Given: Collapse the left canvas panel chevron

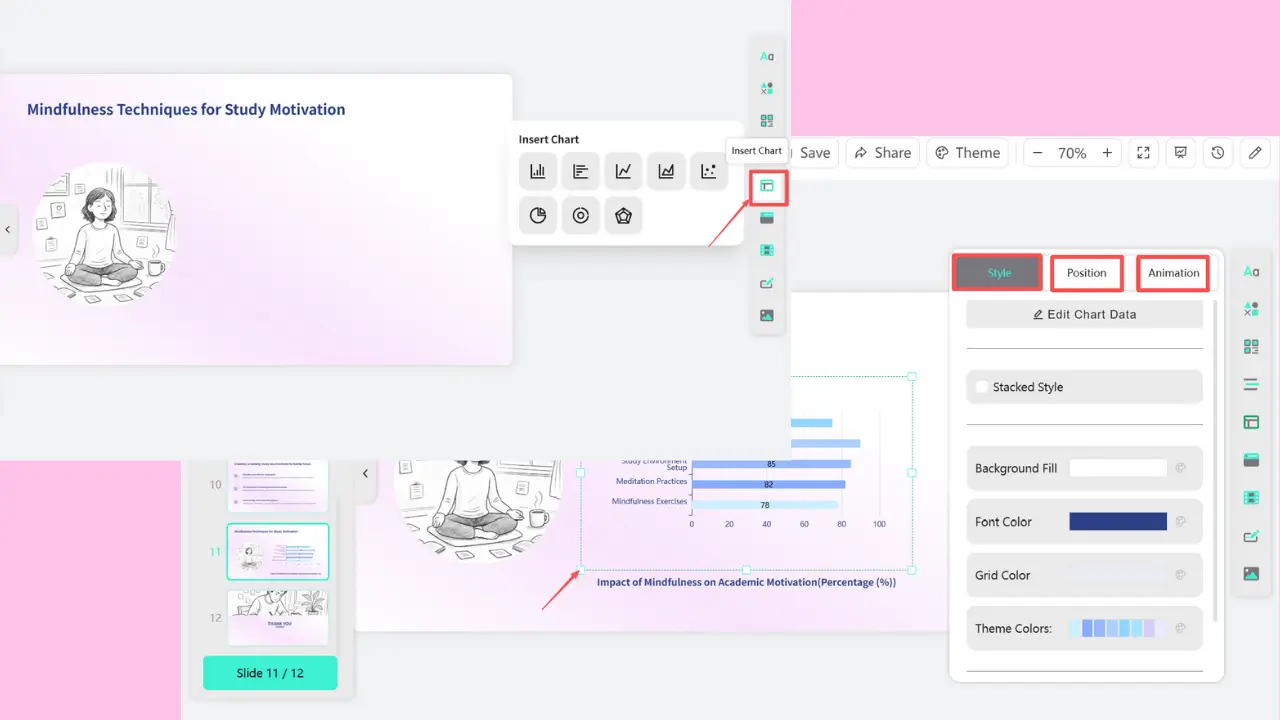Looking at the screenshot, I should [x=8, y=229].
